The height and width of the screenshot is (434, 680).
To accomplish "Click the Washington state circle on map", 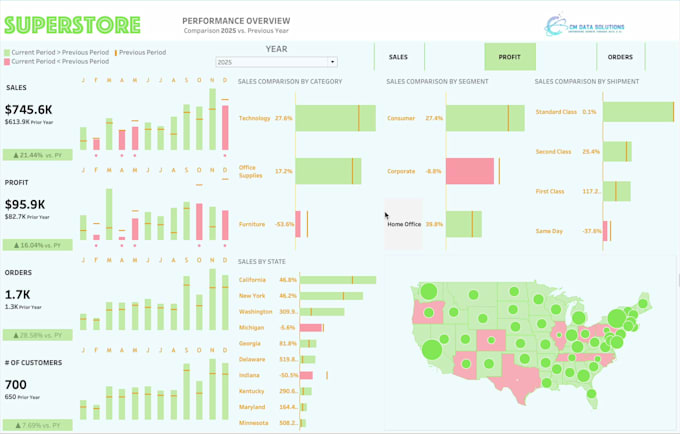I will [428, 291].
